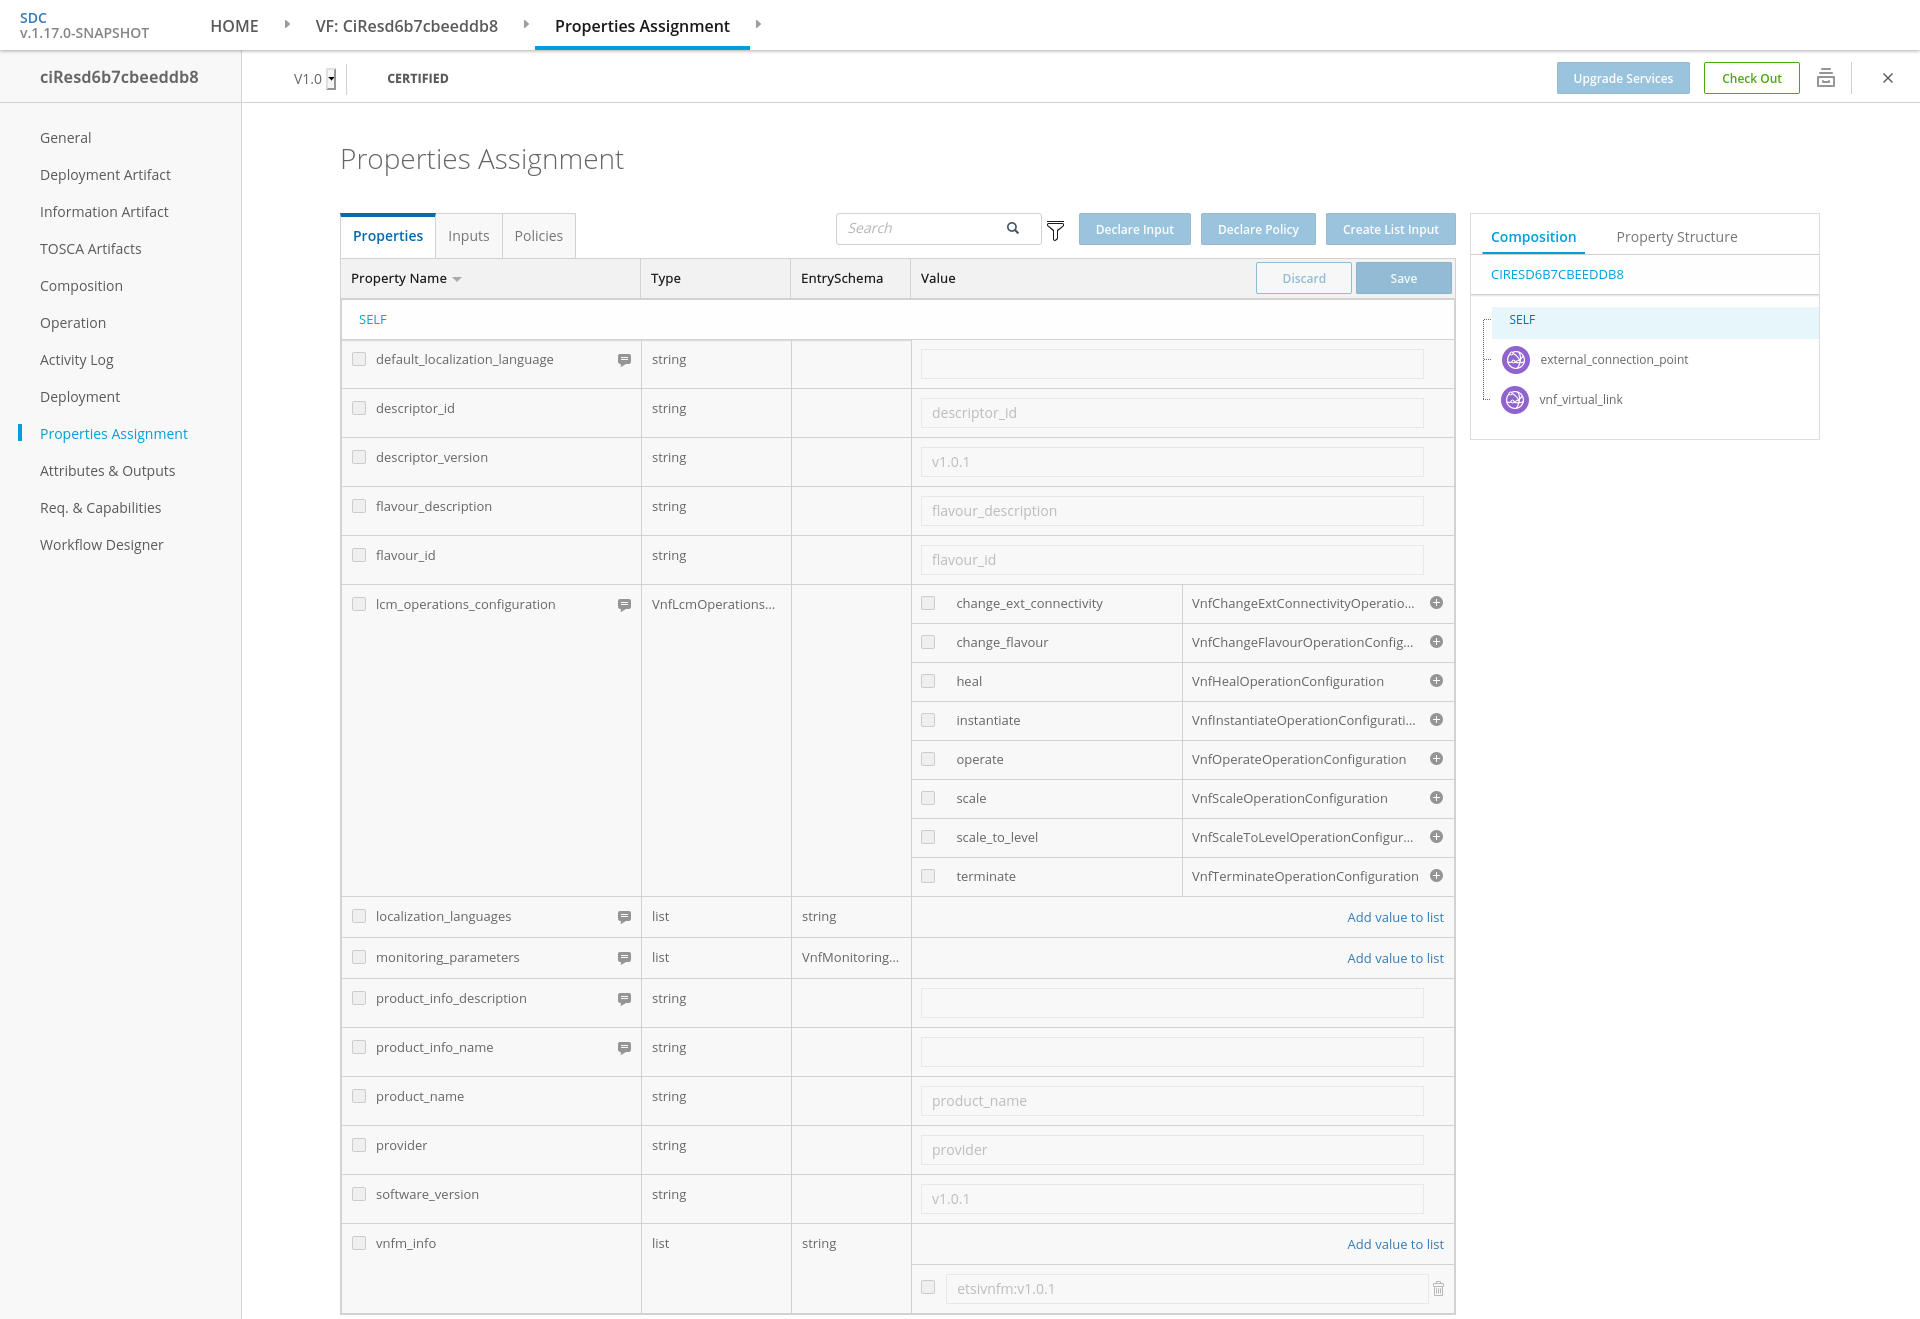Show description of lcm_operations_configuration

click(624, 605)
